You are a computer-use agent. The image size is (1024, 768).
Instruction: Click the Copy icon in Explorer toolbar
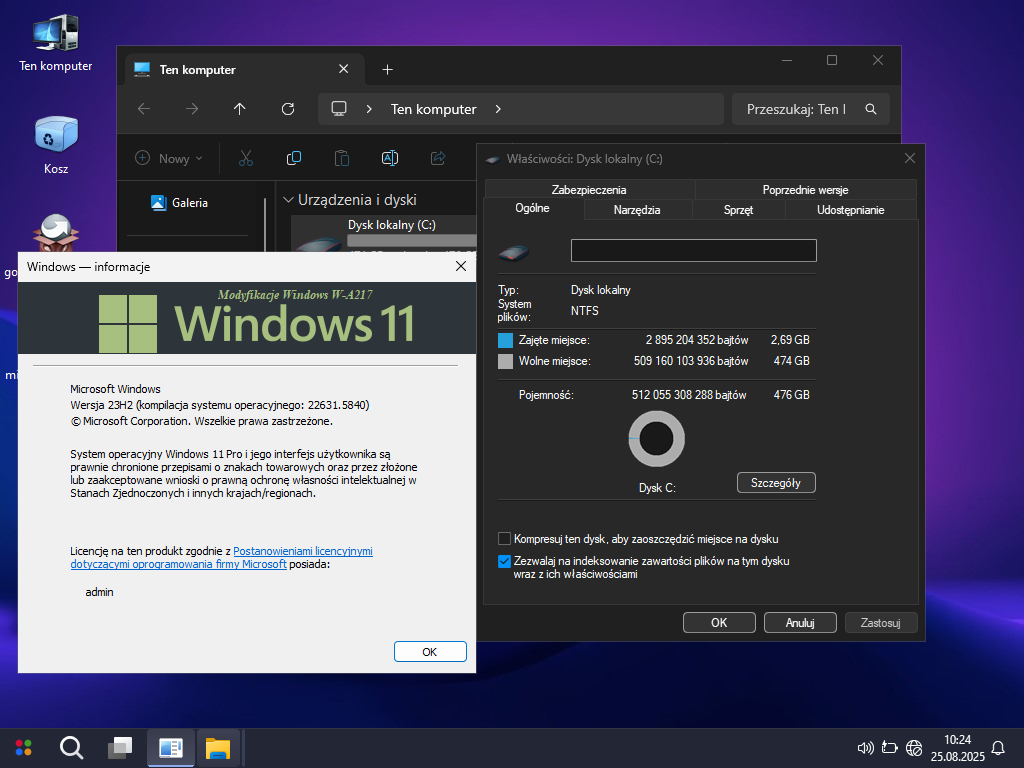pyautogui.click(x=294, y=158)
